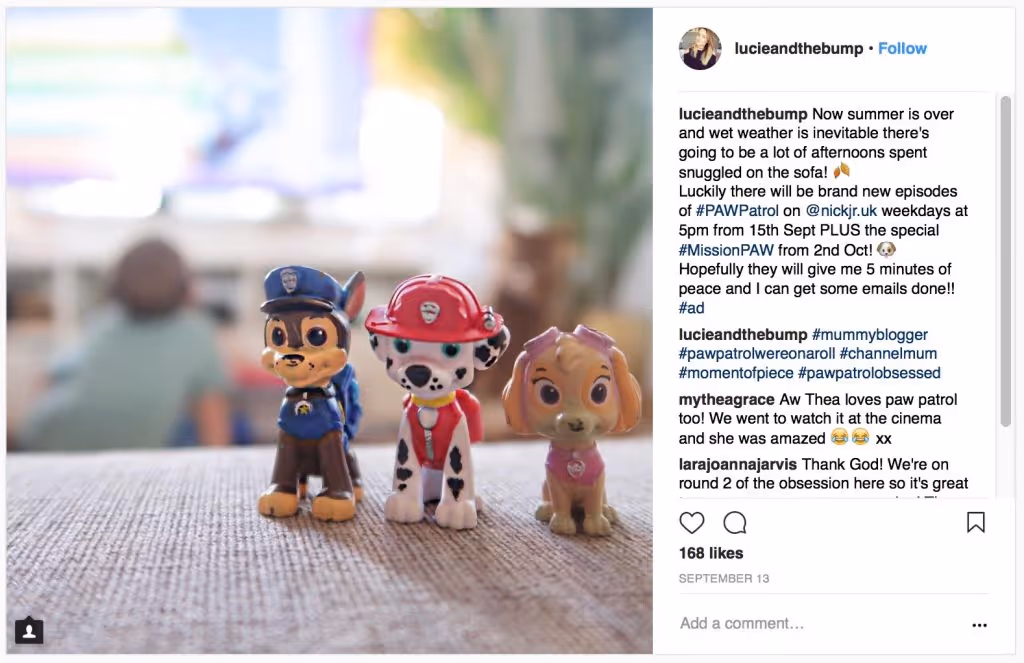Viewport: 1024px width, 663px height.
Task: Open comments with the speech bubble icon
Action: (x=735, y=523)
